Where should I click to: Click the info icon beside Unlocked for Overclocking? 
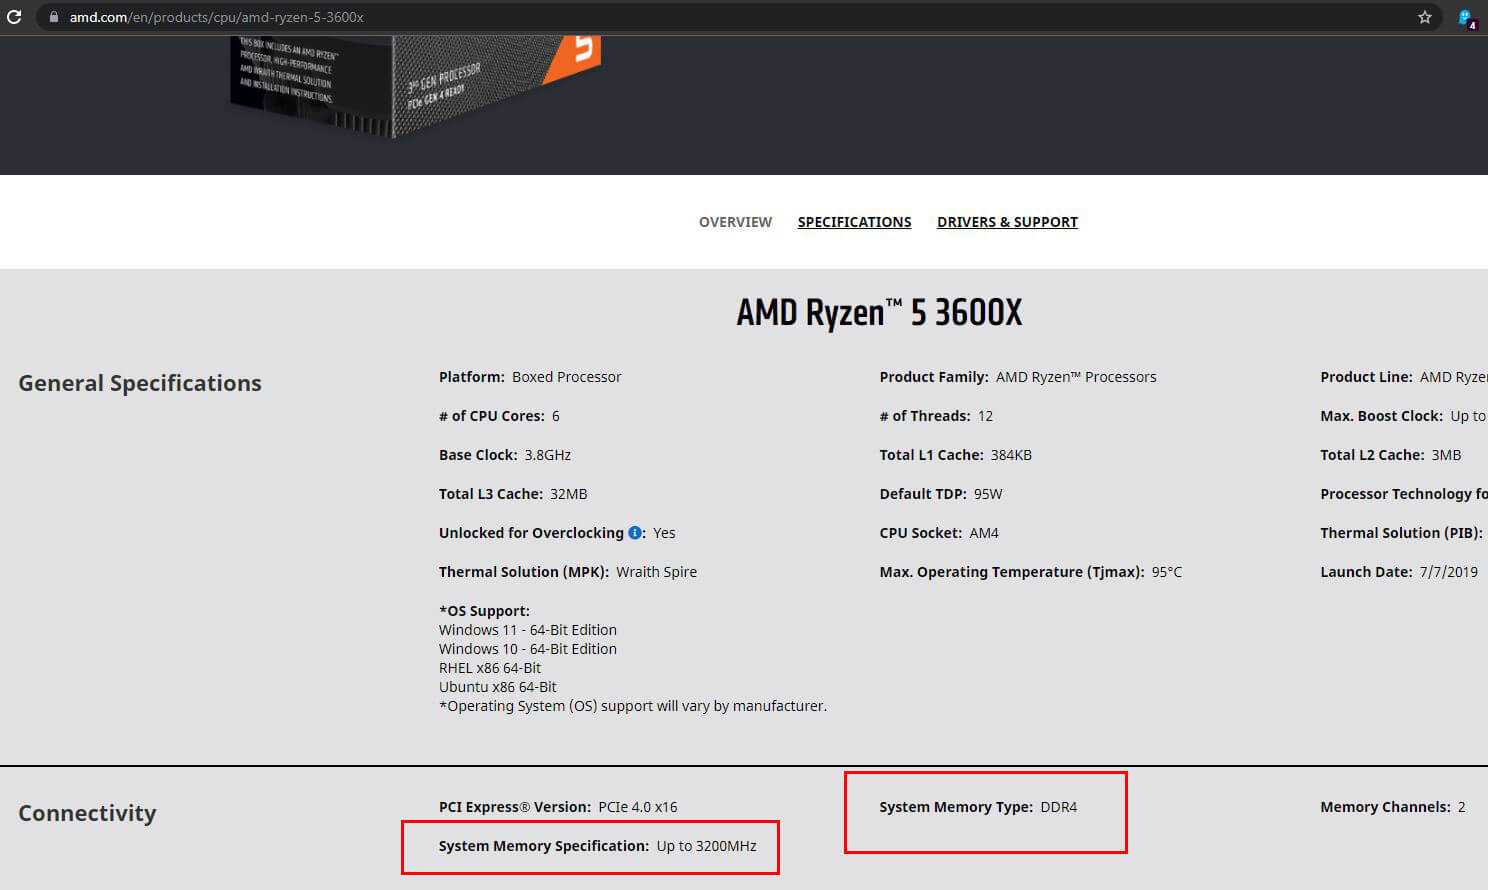635,533
